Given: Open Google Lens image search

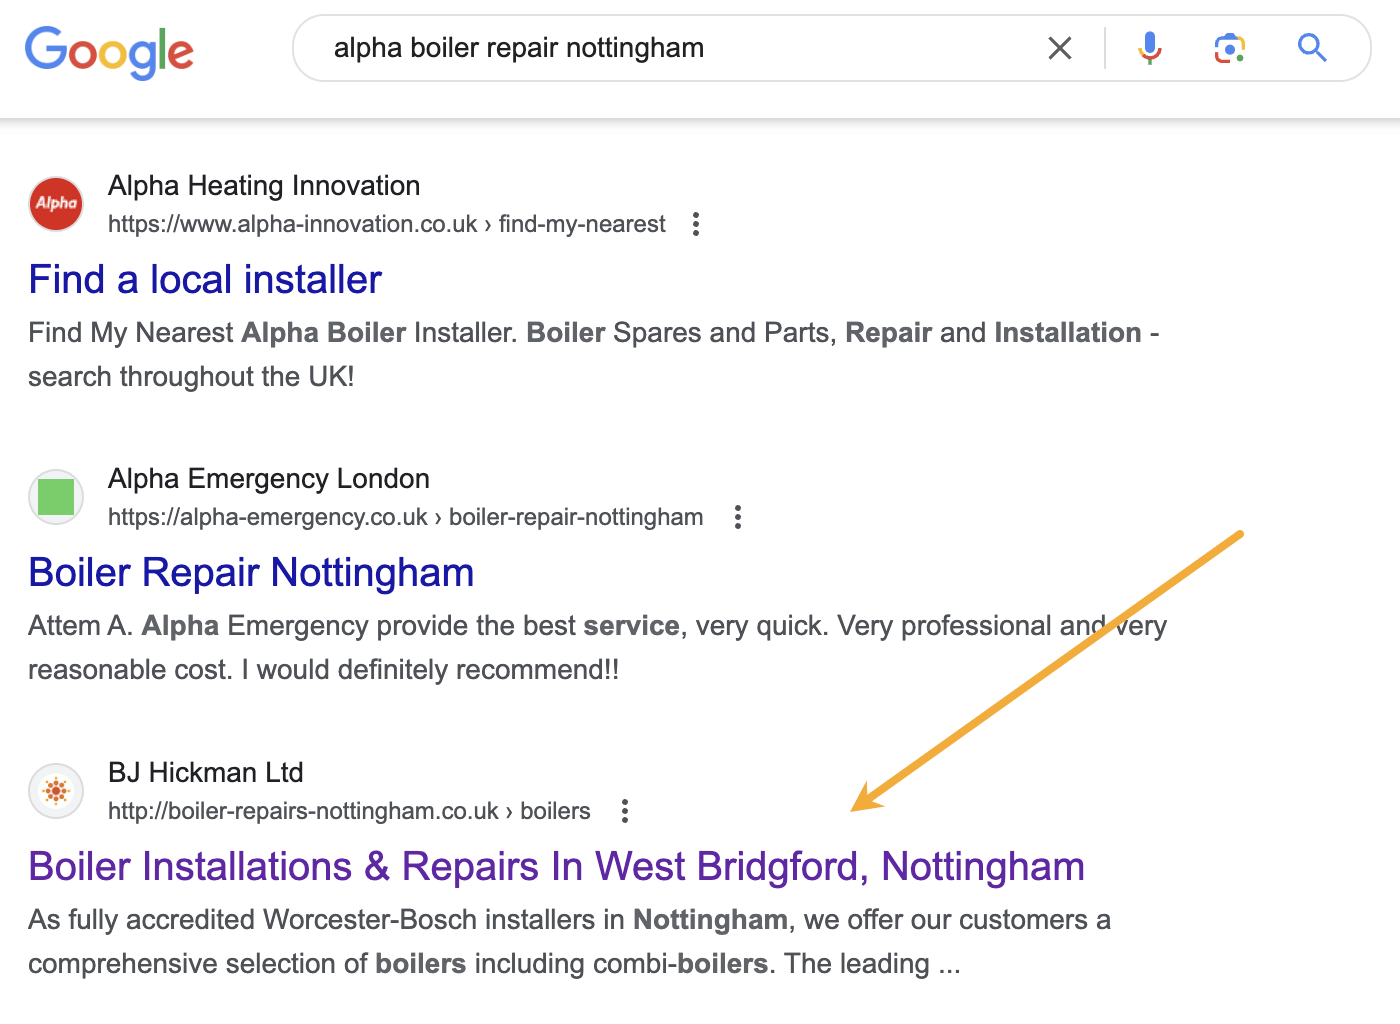Looking at the screenshot, I should coord(1229,47).
